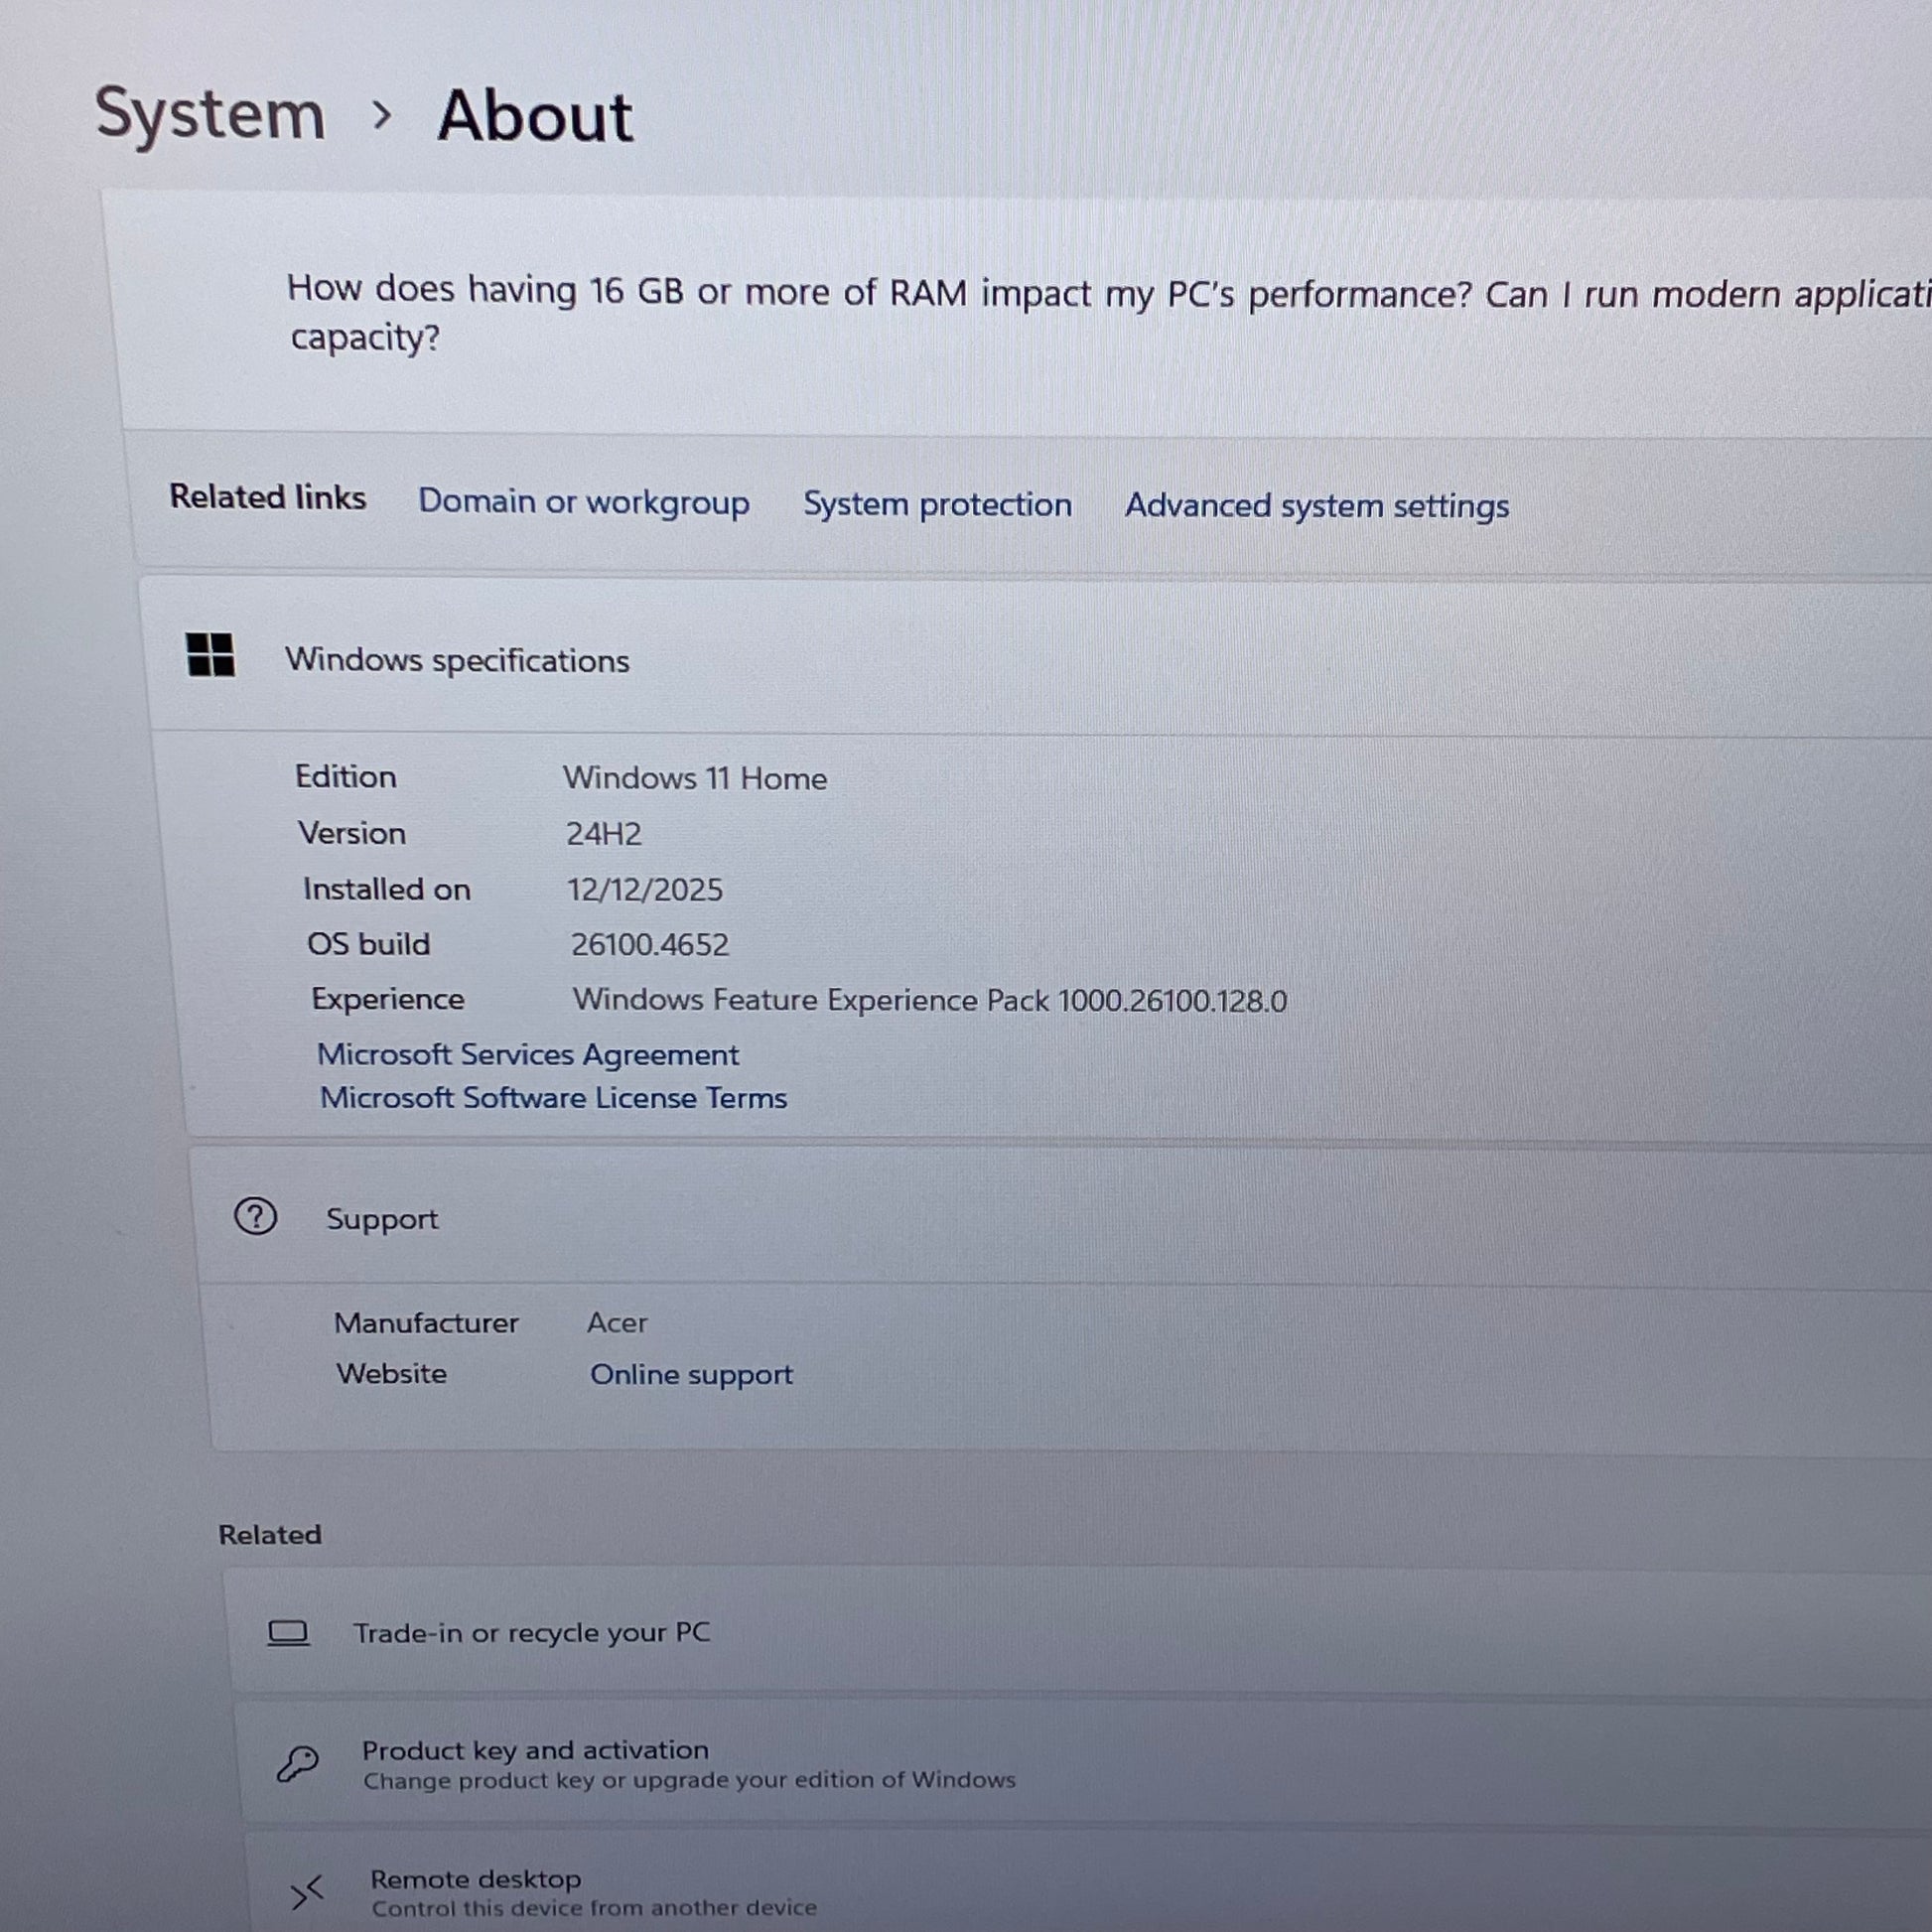Click the key icon for Product key
1932x1932 pixels.
coord(297,1764)
